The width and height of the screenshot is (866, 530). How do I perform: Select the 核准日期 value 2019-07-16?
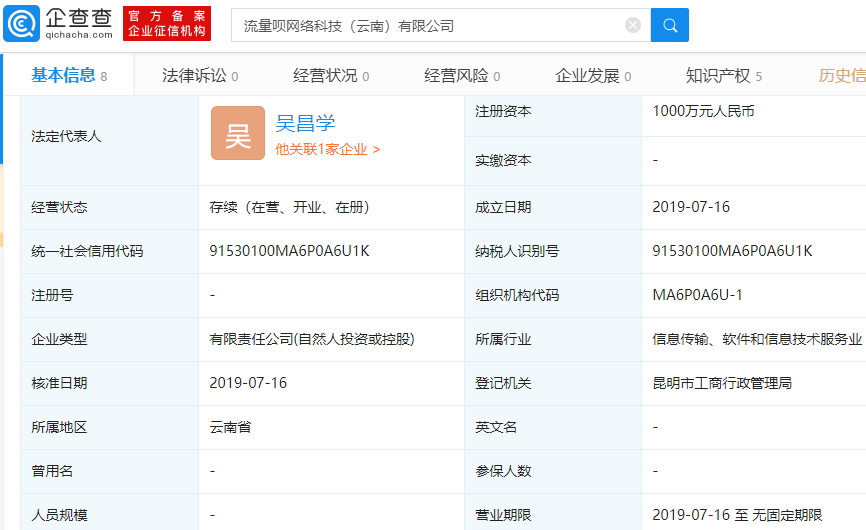[x=248, y=383]
